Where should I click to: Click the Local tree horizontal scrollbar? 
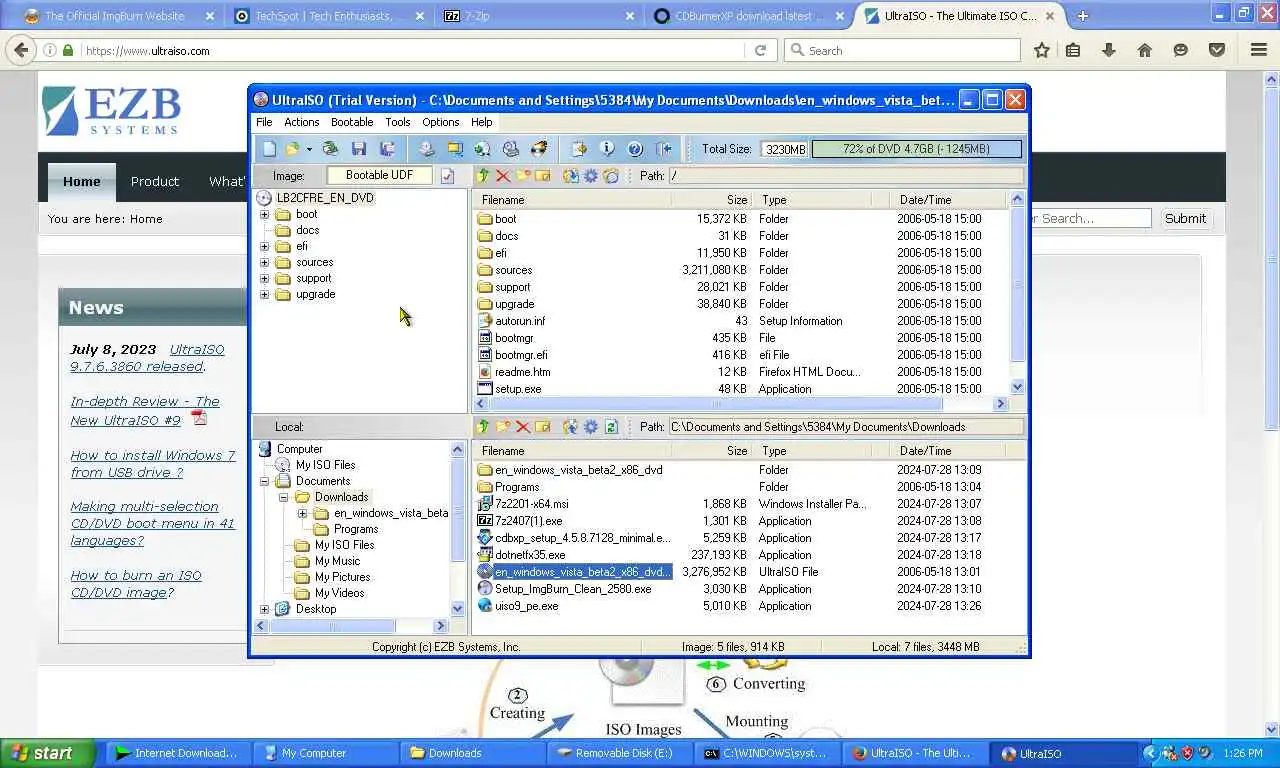[352, 626]
